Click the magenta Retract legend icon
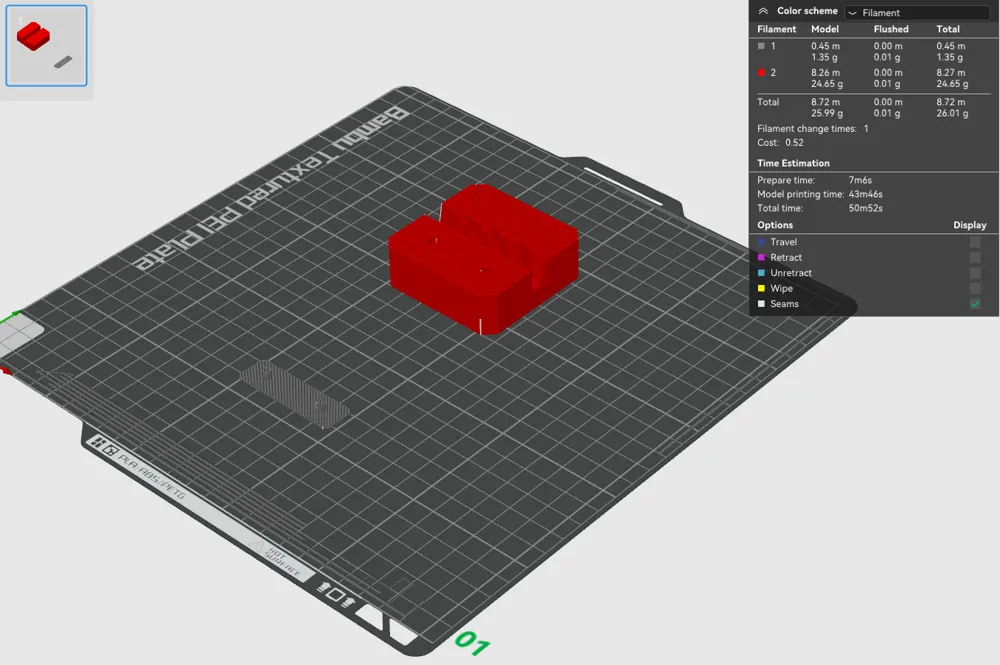This screenshot has height=665, width=1000. click(762, 257)
